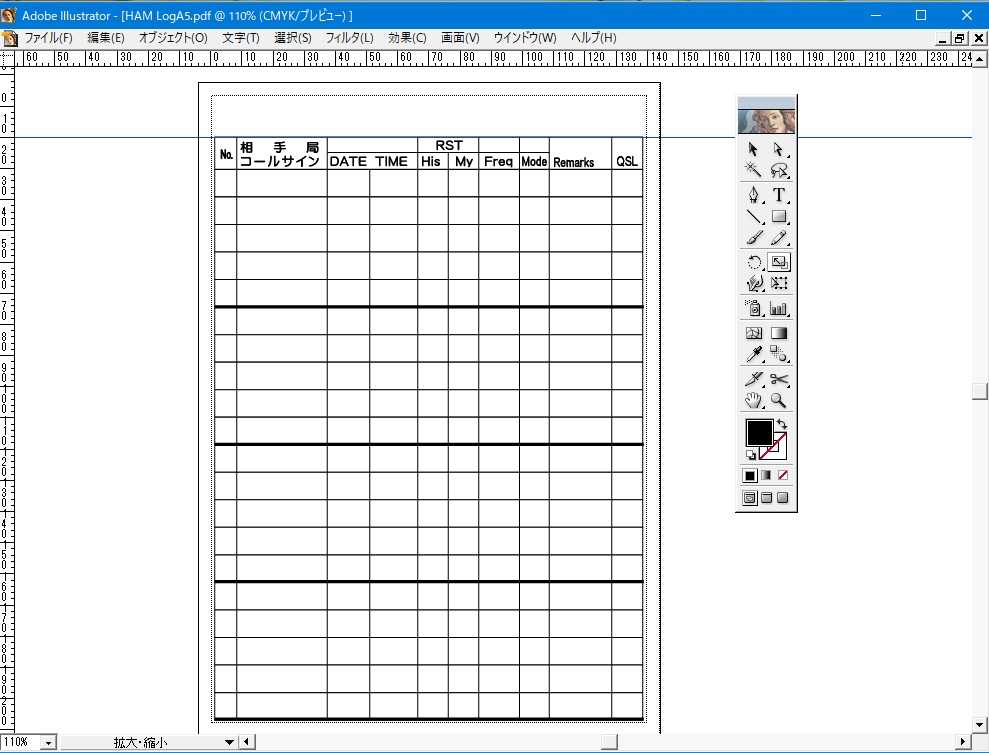Image resolution: width=989 pixels, height=753 pixels.
Task: Open the ヘルプ(H) menu
Action: 593,38
